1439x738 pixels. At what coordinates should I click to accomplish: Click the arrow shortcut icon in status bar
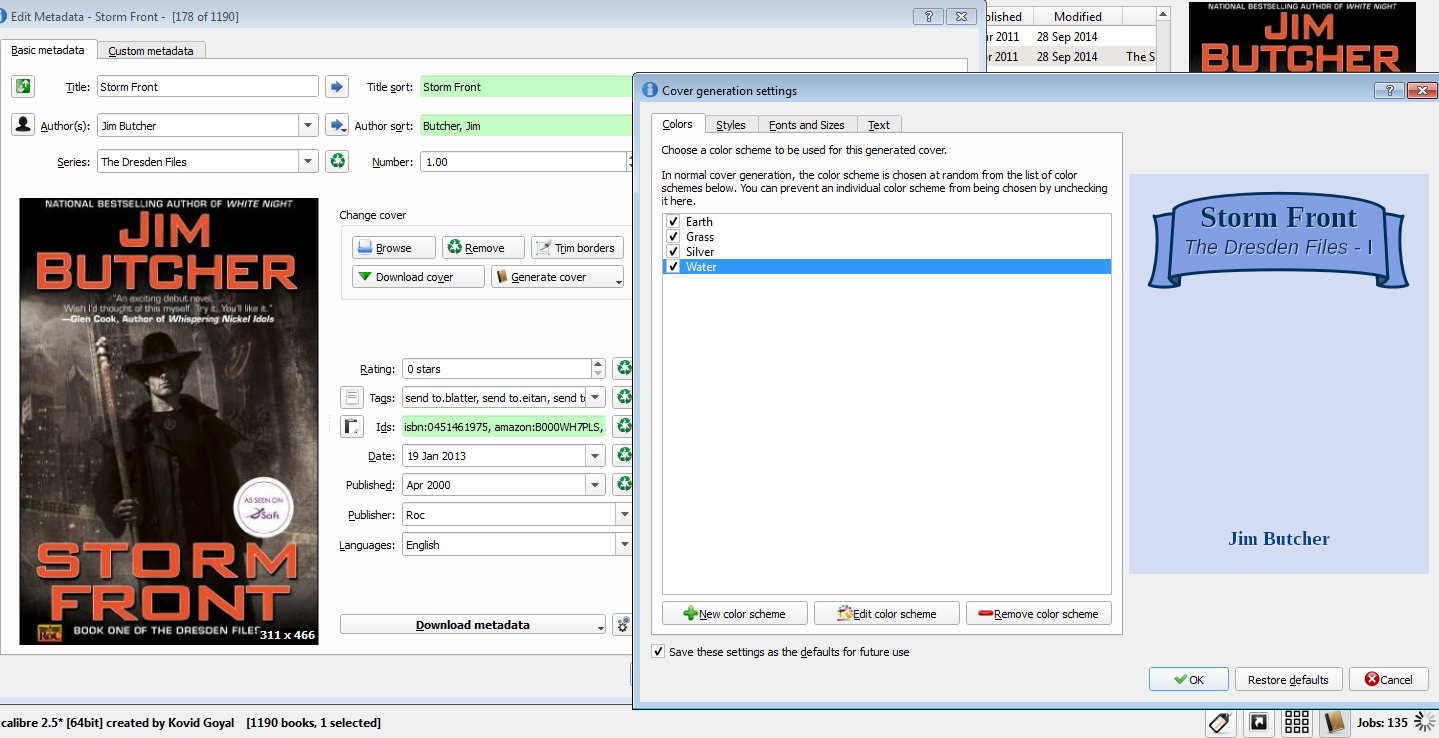click(1260, 722)
